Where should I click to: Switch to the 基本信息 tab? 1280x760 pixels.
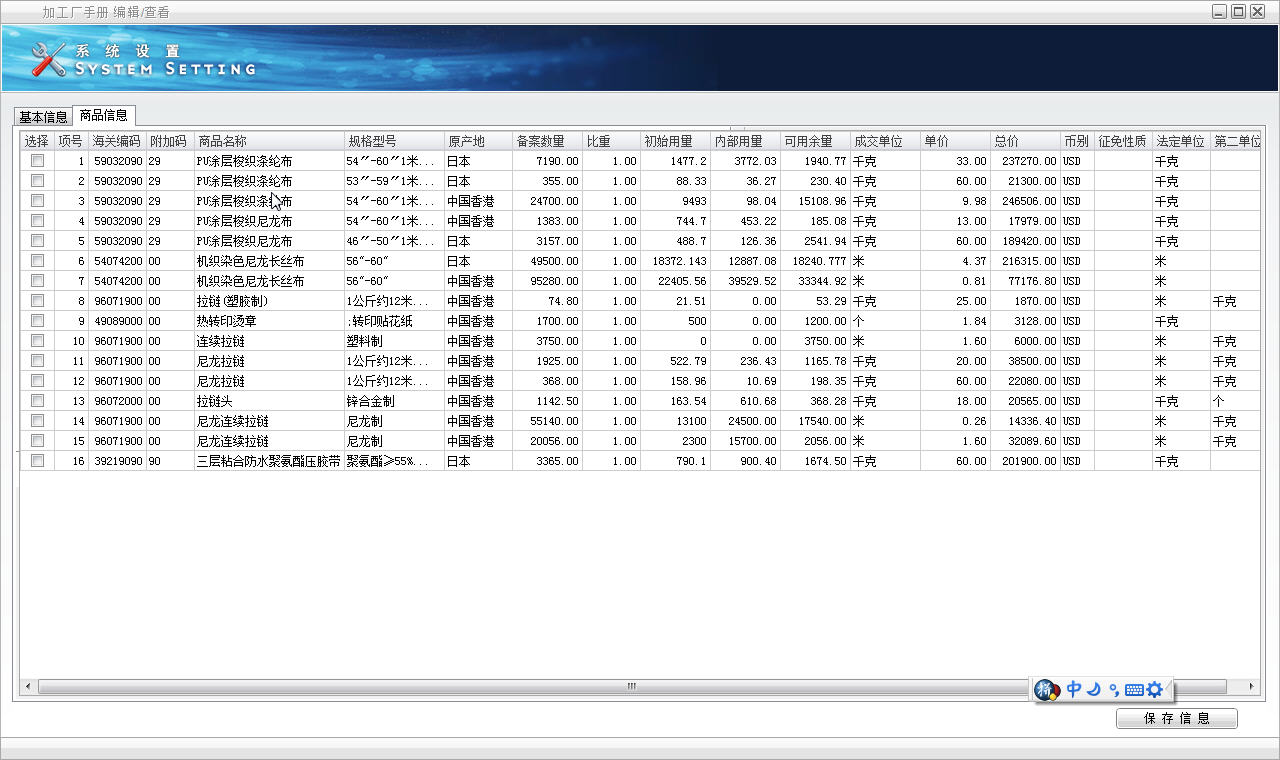click(x=43, y=117)
